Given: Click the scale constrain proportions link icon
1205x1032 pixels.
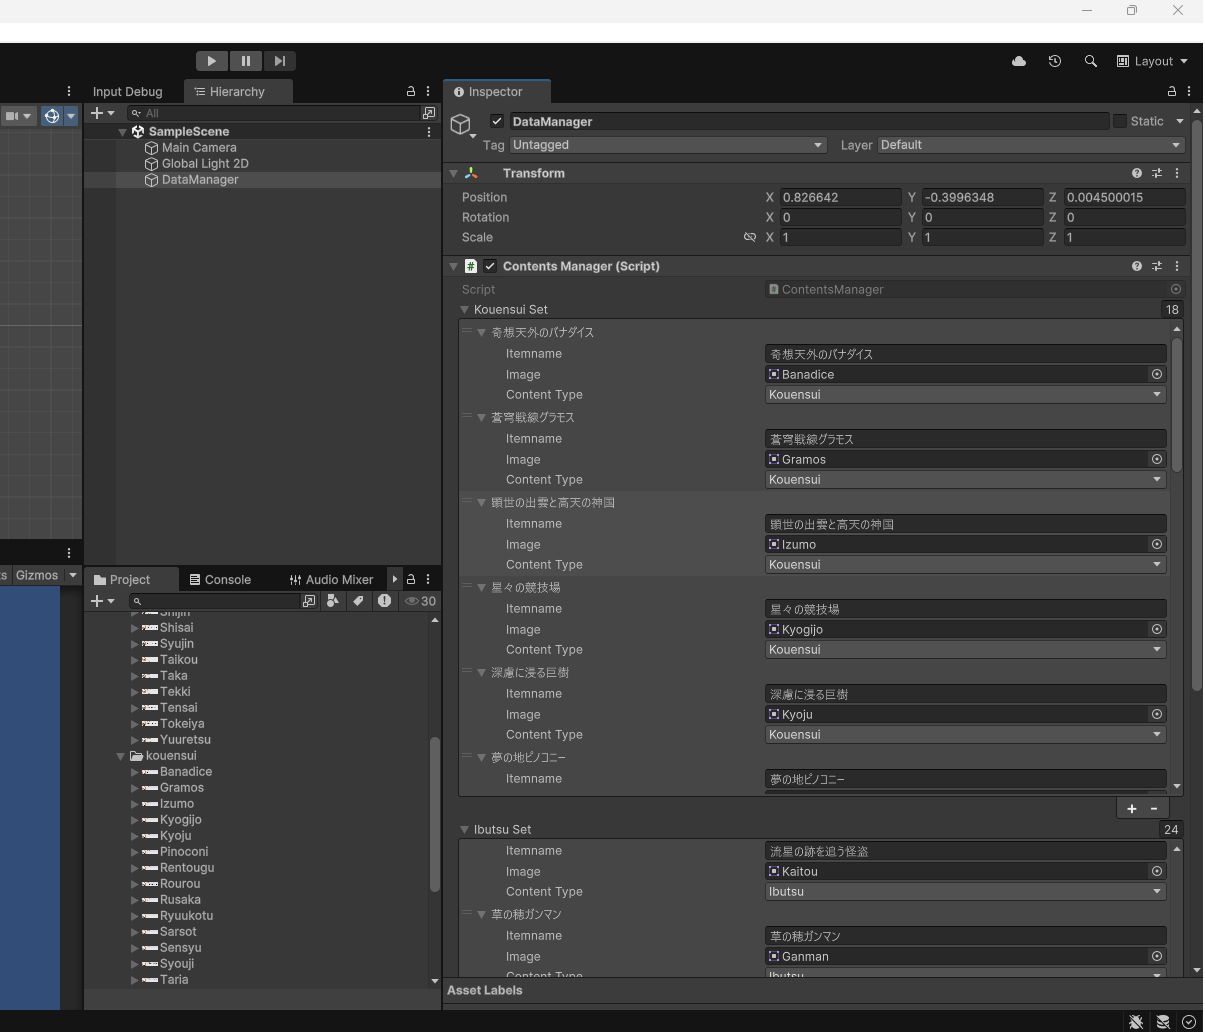Looking at the screenshot, I should [x=750, y=237].
